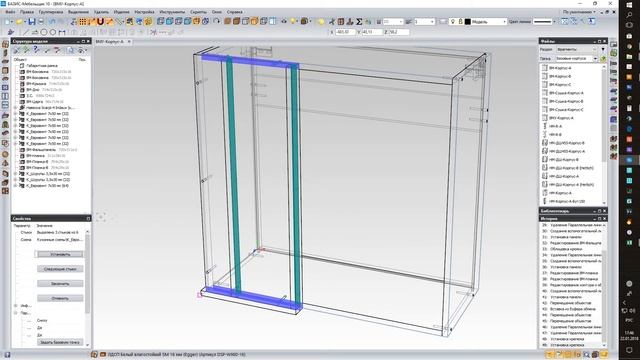Click the solid brown cube render icon
640x360 pixels.
228,22
